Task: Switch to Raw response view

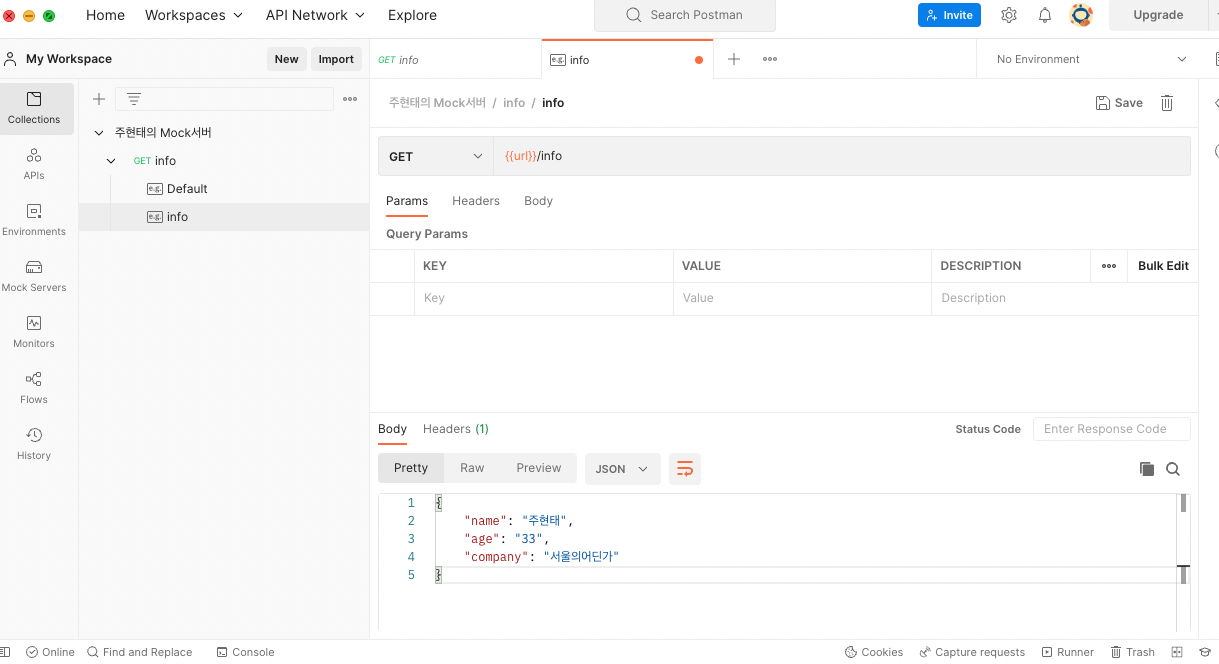Action: [x=472, y=468]
